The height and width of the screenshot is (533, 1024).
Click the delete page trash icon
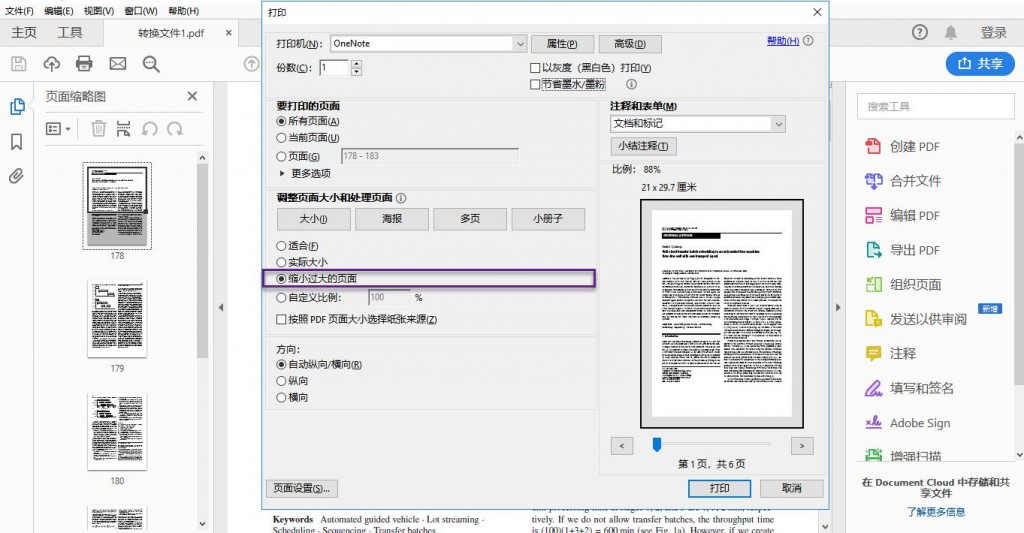pos(98,129)
